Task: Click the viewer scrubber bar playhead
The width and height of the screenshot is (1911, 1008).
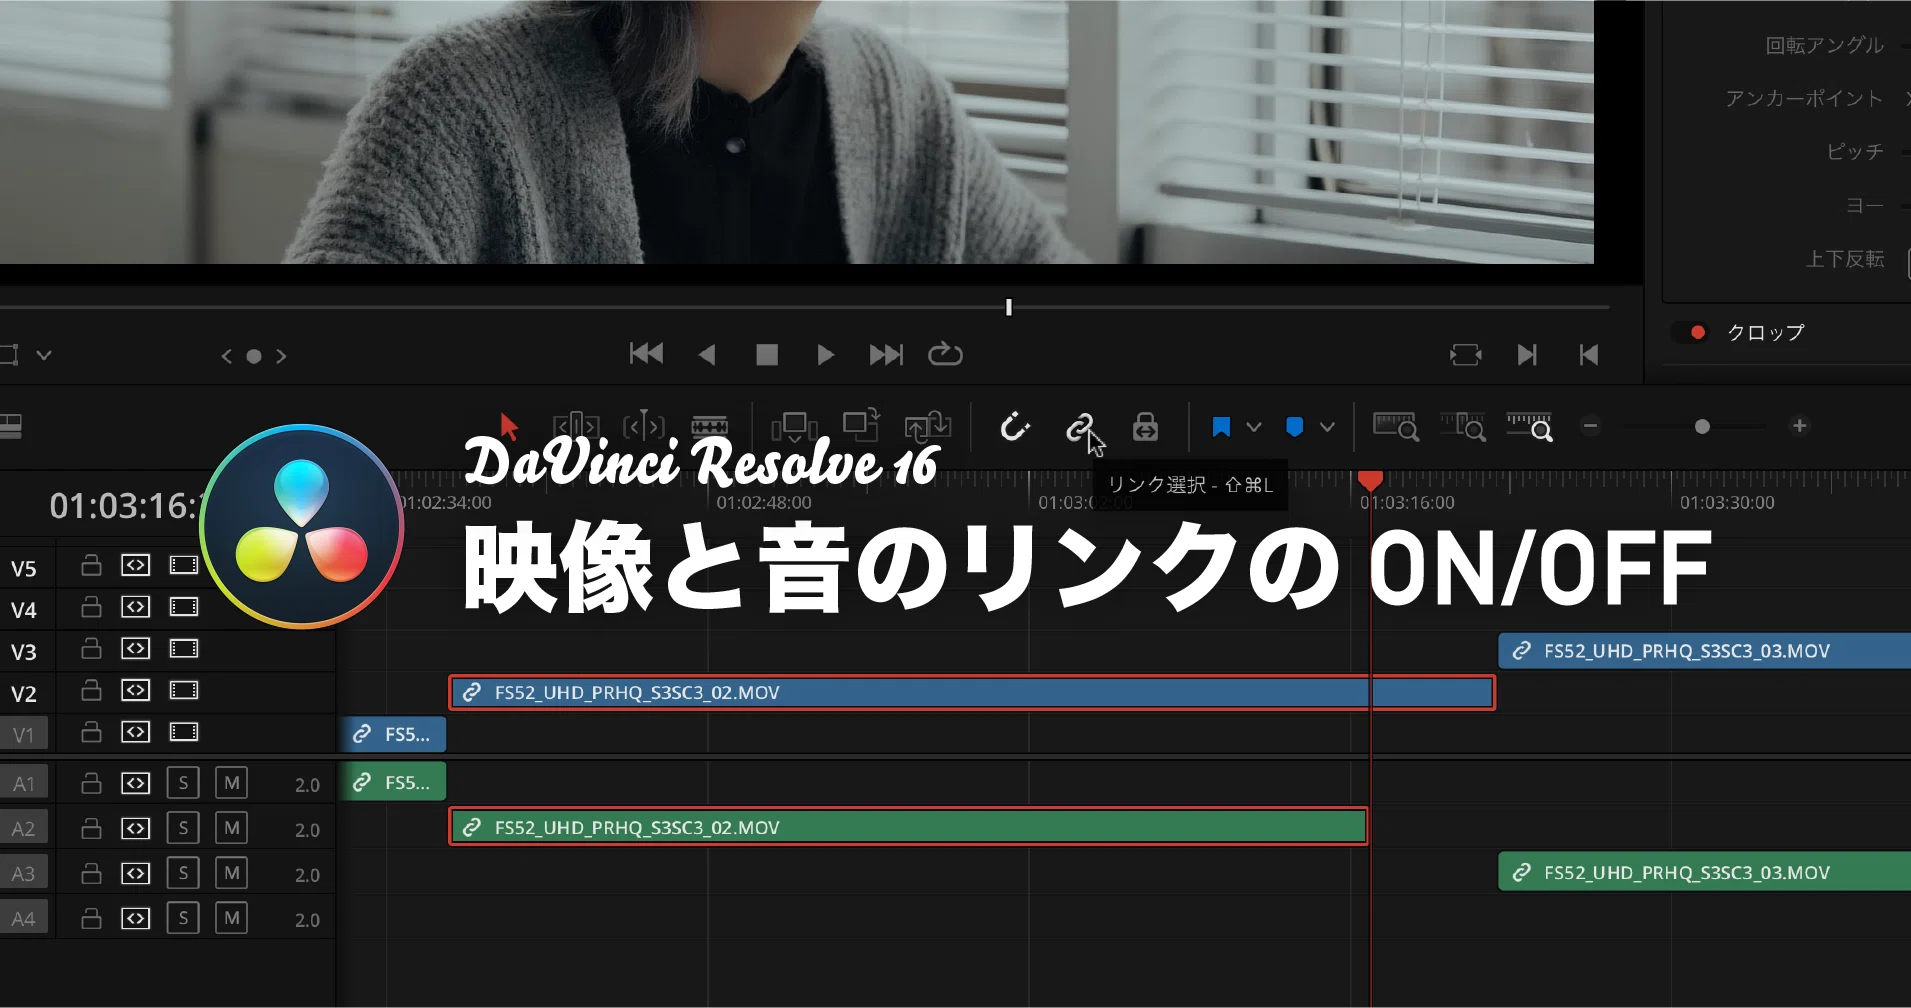Action: (1009, 307)
